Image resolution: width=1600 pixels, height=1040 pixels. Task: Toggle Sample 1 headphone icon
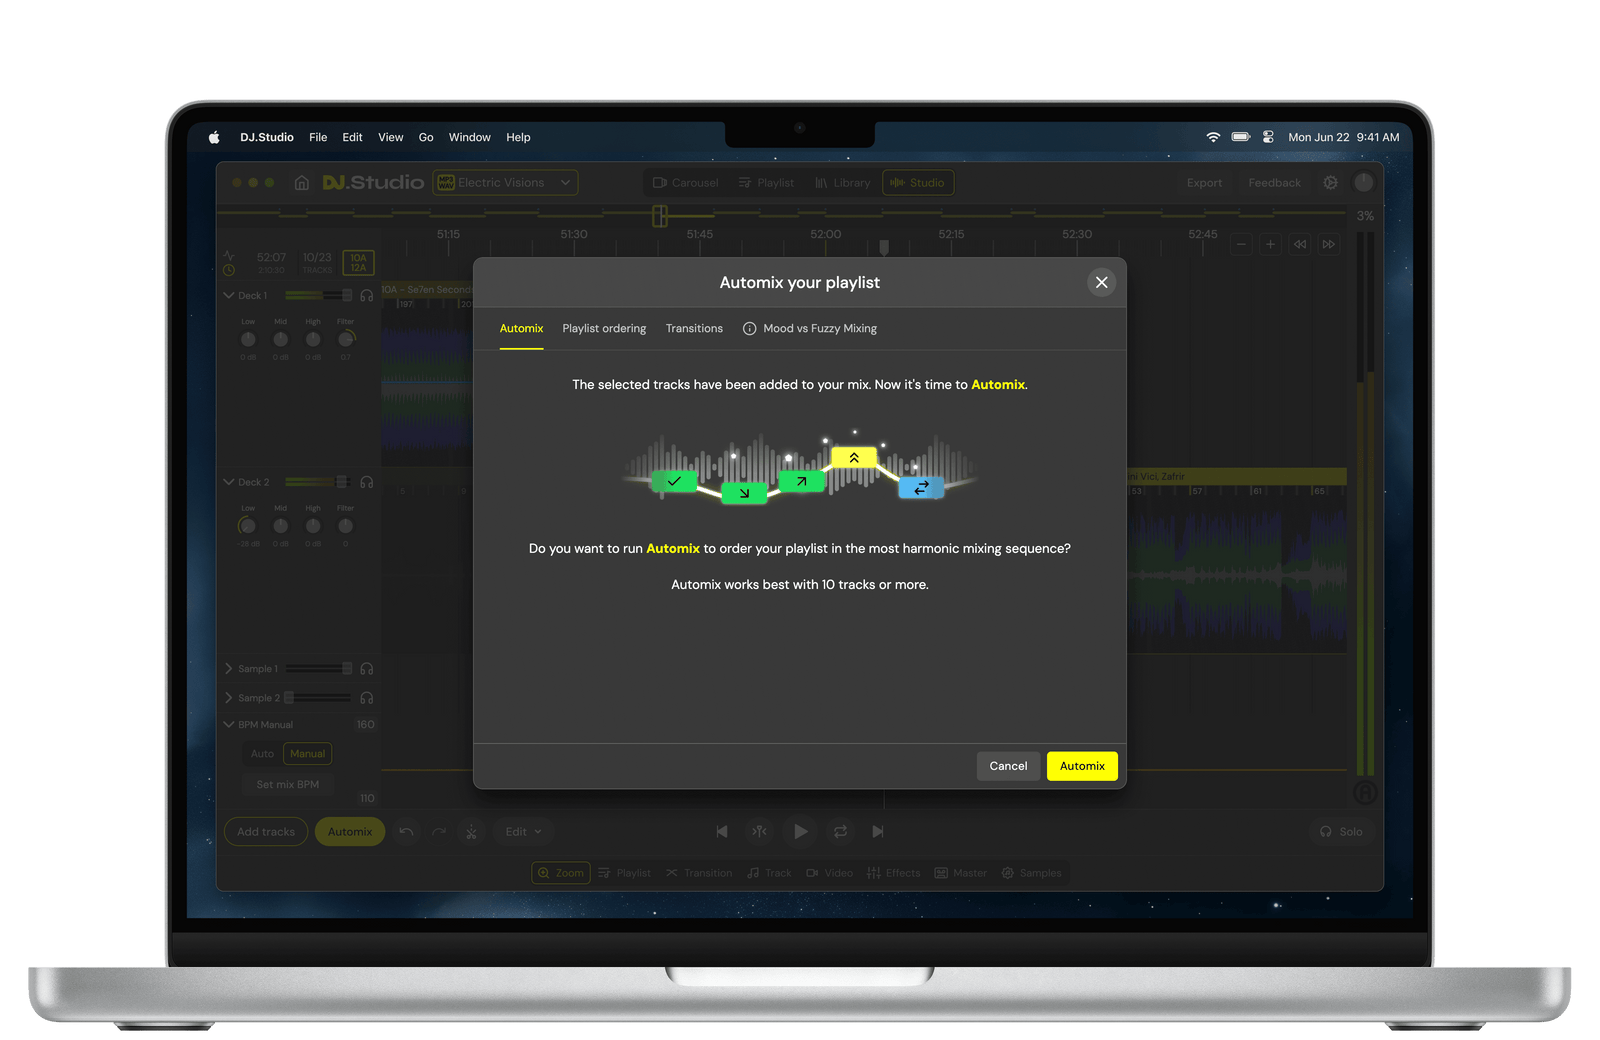pyautogui.click(x=367, y=669)
